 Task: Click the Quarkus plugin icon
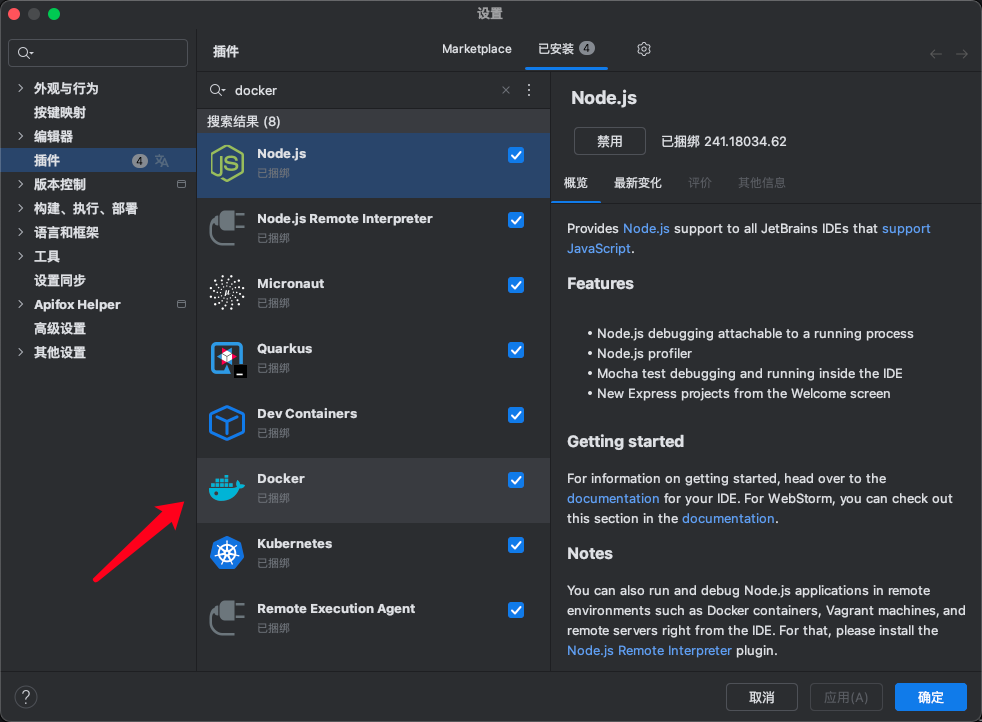click(228, 359)
